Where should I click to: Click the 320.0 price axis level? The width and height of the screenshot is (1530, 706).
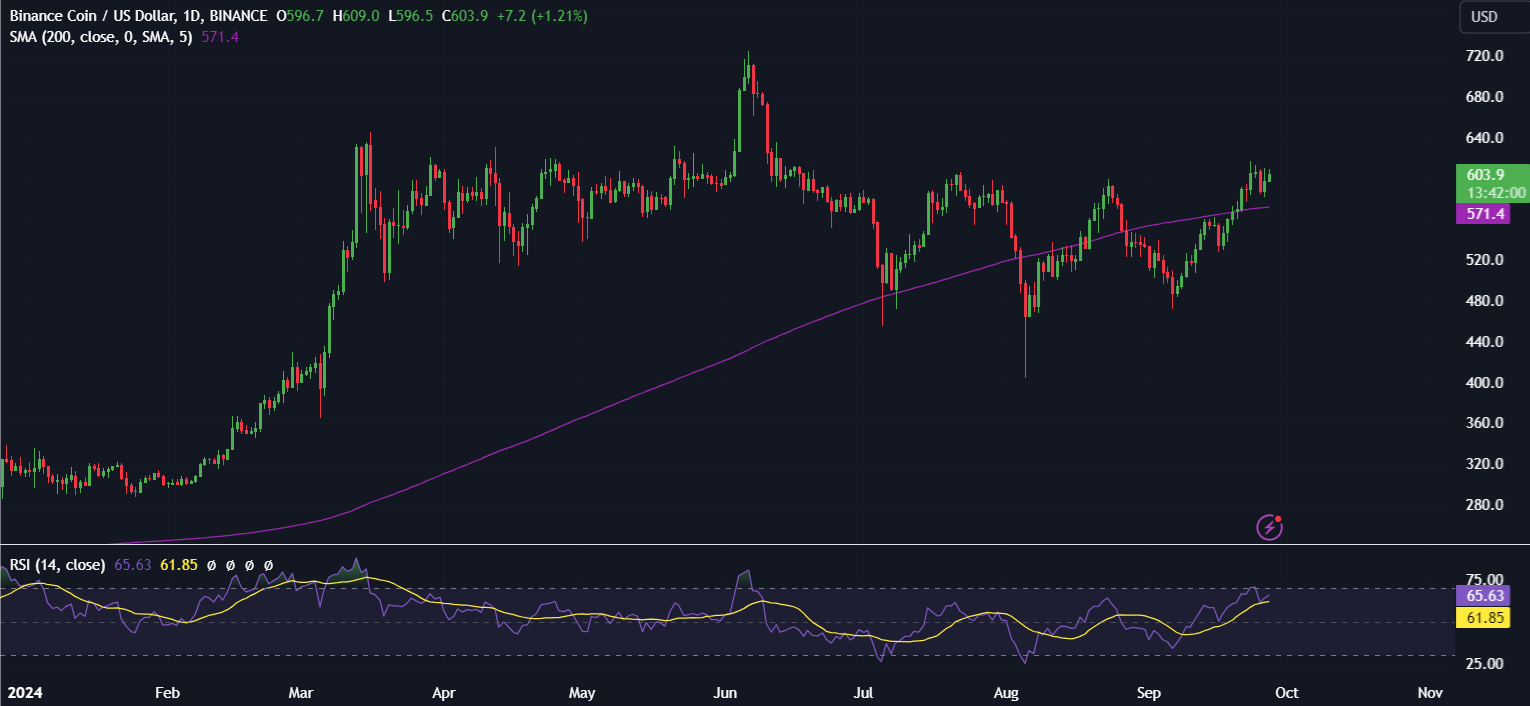(x=1486, y=463)
